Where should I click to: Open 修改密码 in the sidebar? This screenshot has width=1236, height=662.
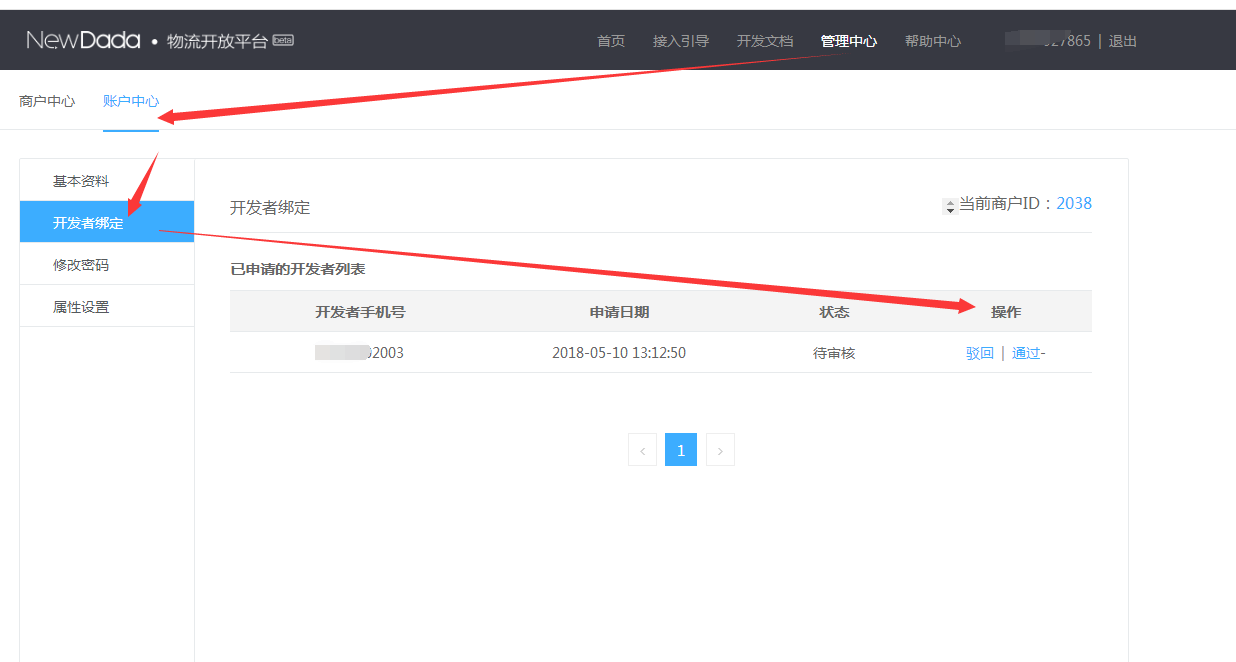[81, 265]
